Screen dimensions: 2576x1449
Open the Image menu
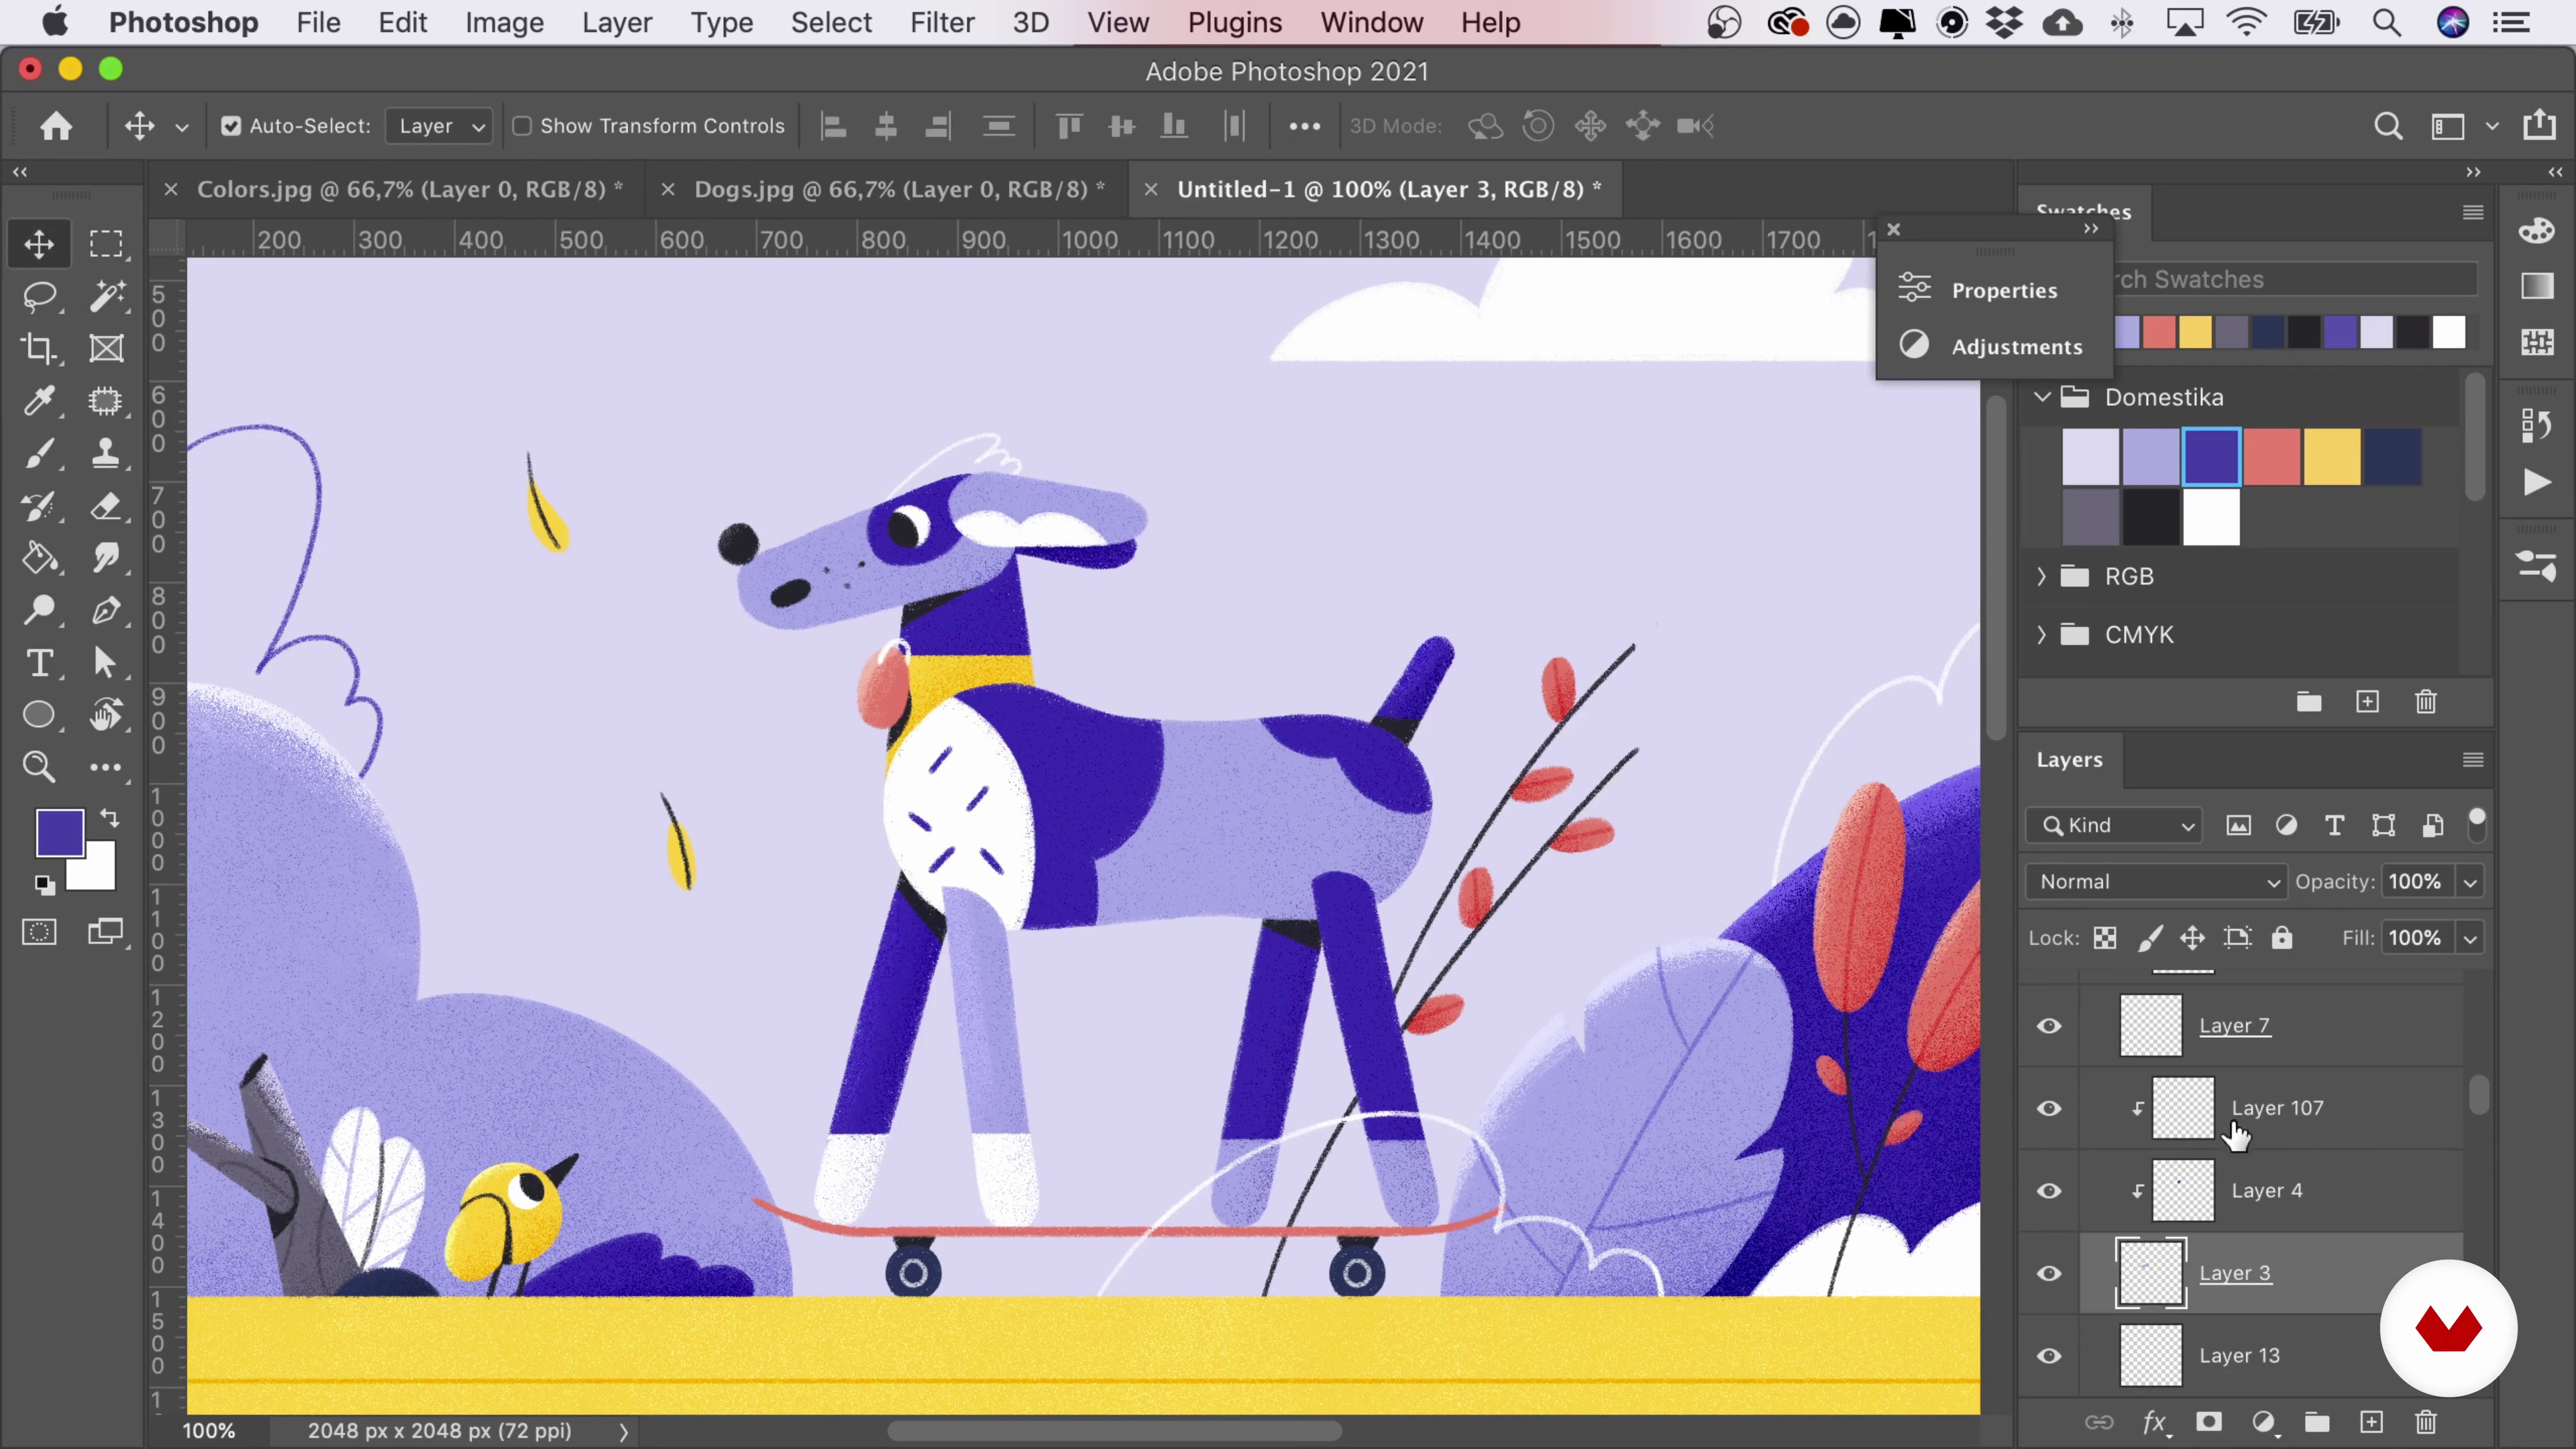pyautogui.click(x=504, y=22)
